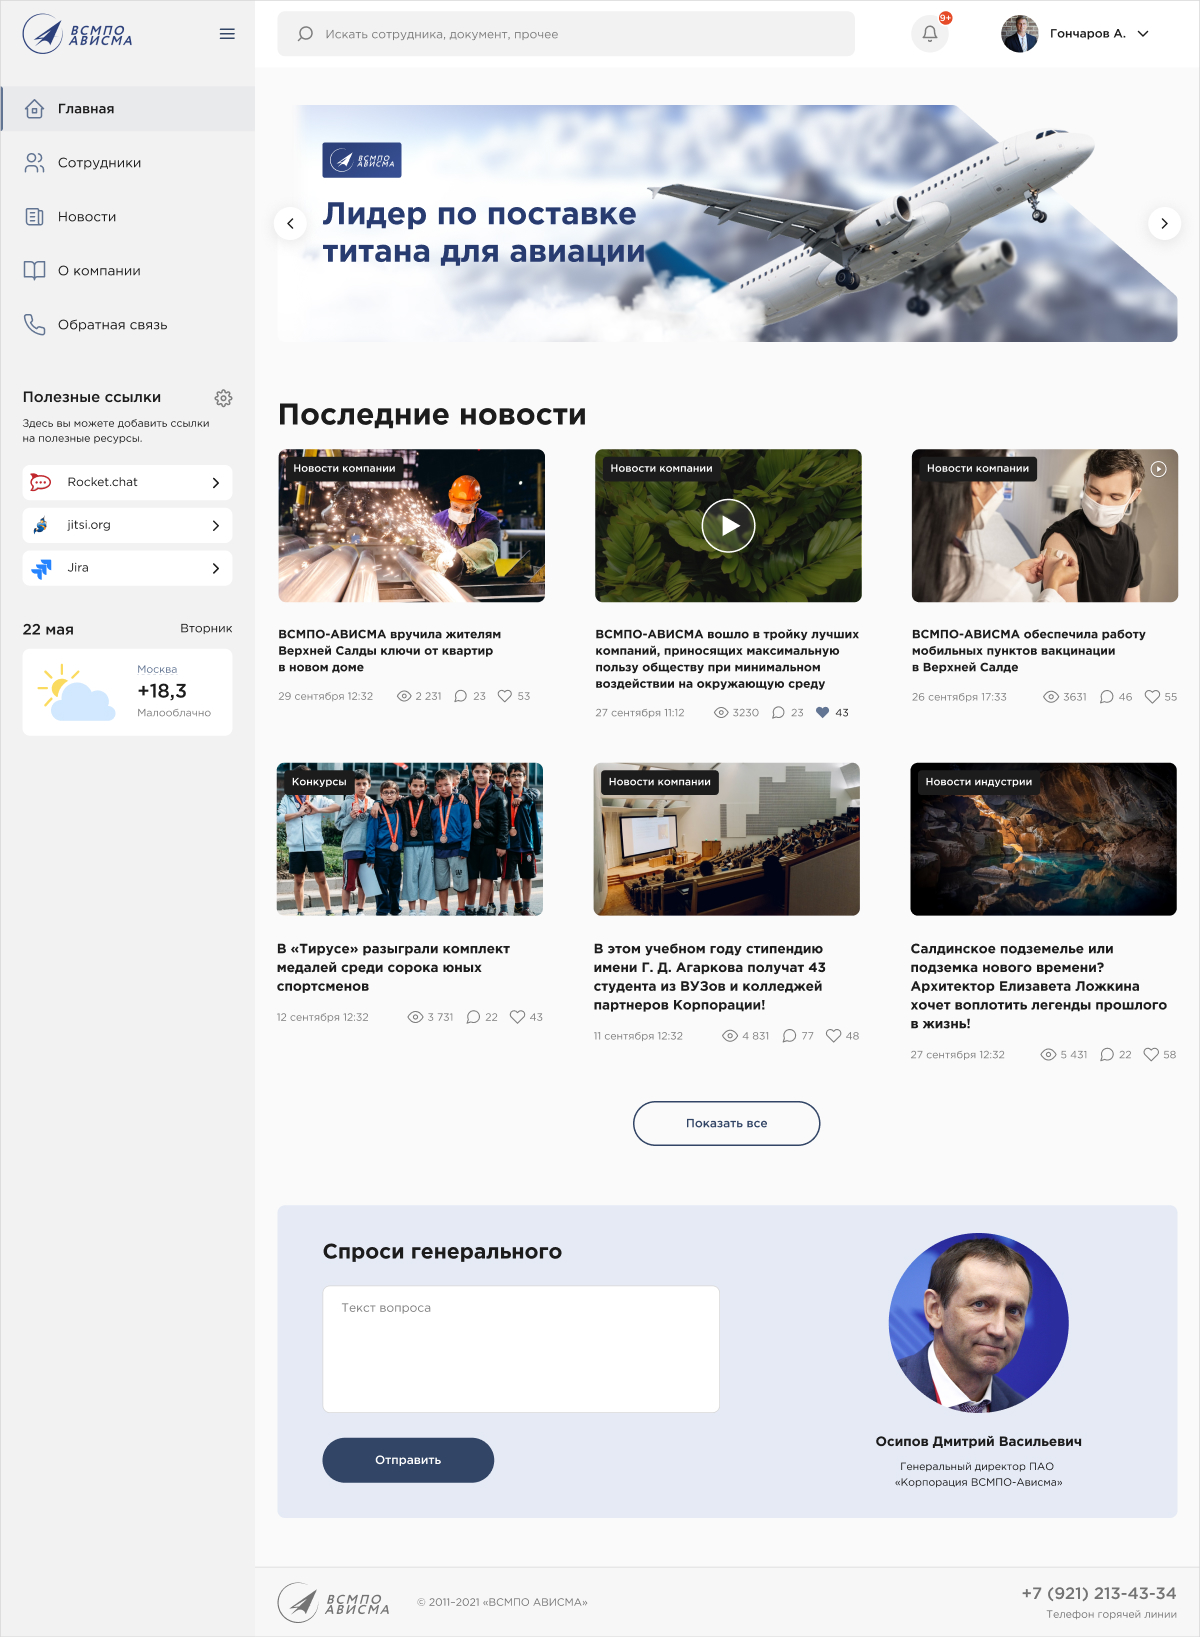Click the Гончаров А. profile avatar

point(1020,34)
